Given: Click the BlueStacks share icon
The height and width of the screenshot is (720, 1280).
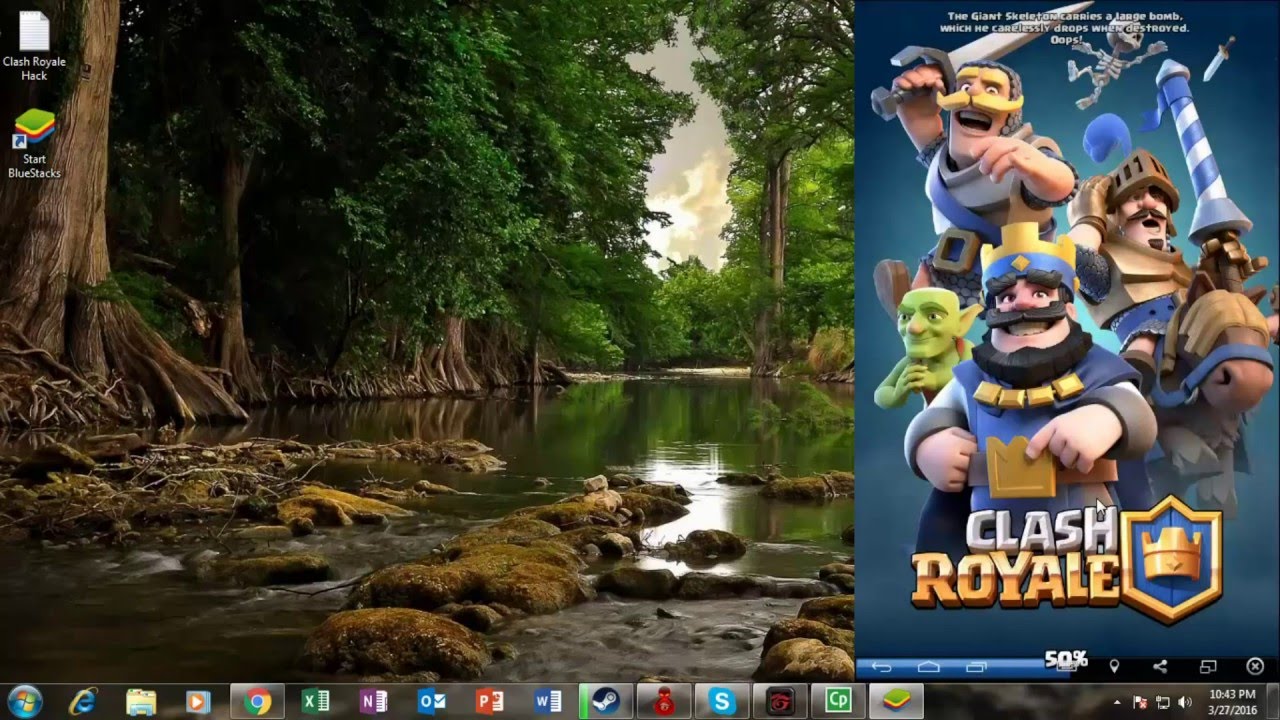Looking at the screenshot, I should point(1160,667).
